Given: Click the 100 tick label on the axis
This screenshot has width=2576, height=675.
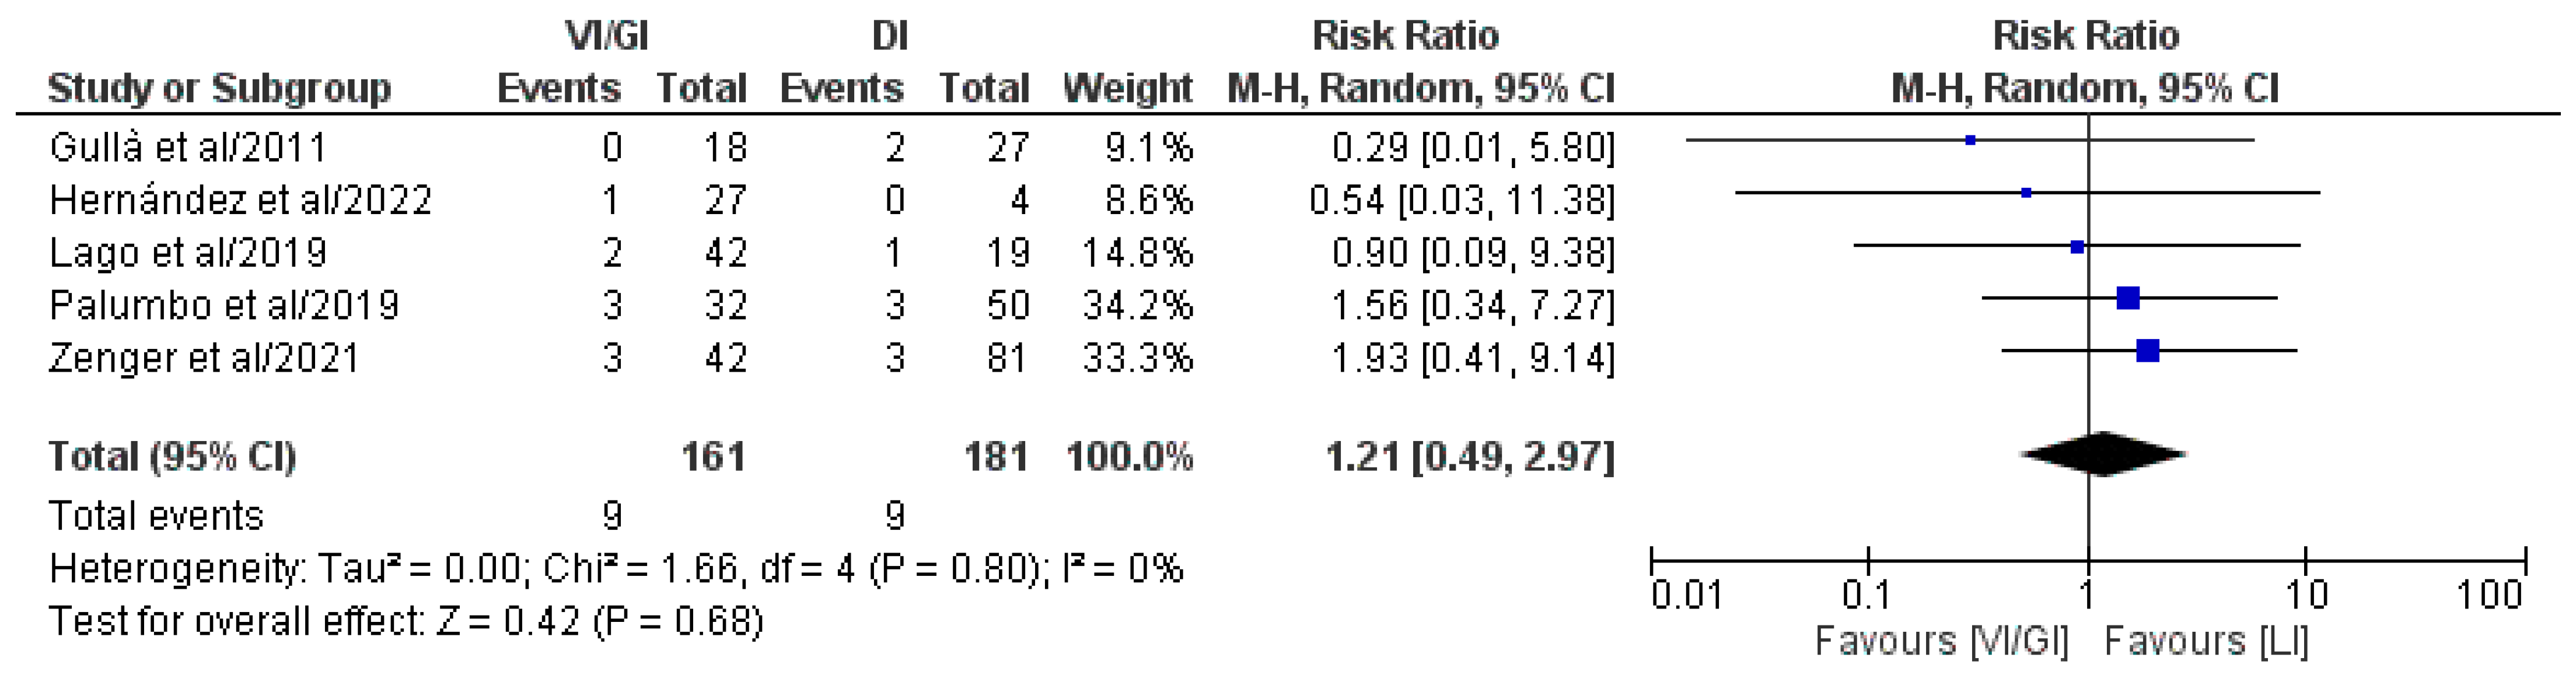Looking at the screenshot, I should (2490, 596).
